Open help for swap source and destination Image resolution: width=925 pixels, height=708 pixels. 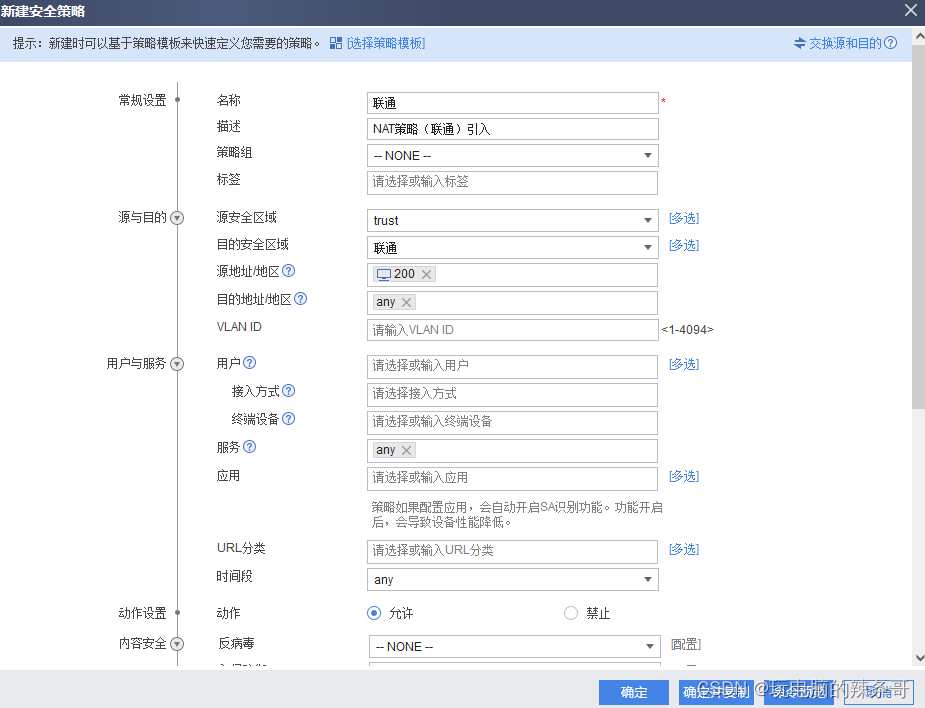[891, 42]
